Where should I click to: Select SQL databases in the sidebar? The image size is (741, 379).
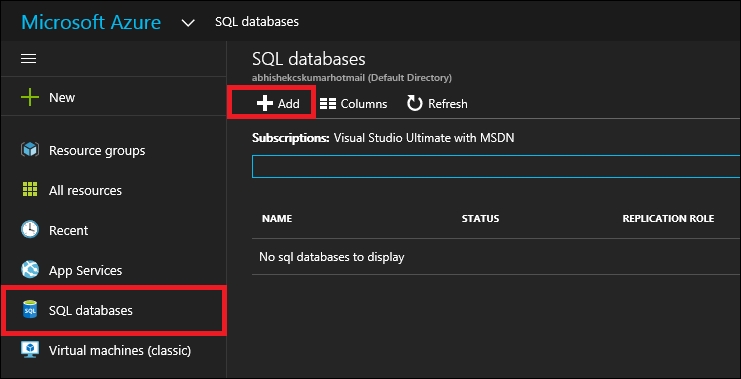click(x=113, y=310)
